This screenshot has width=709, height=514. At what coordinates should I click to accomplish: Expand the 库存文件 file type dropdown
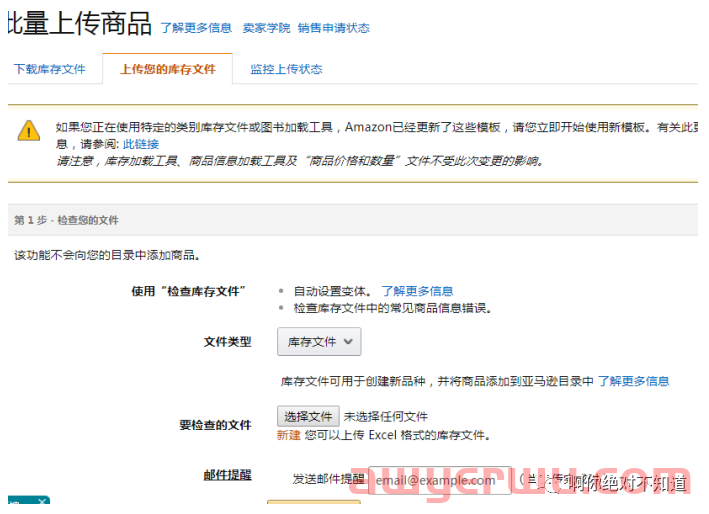pyautogui.click(x=319, y=342)
